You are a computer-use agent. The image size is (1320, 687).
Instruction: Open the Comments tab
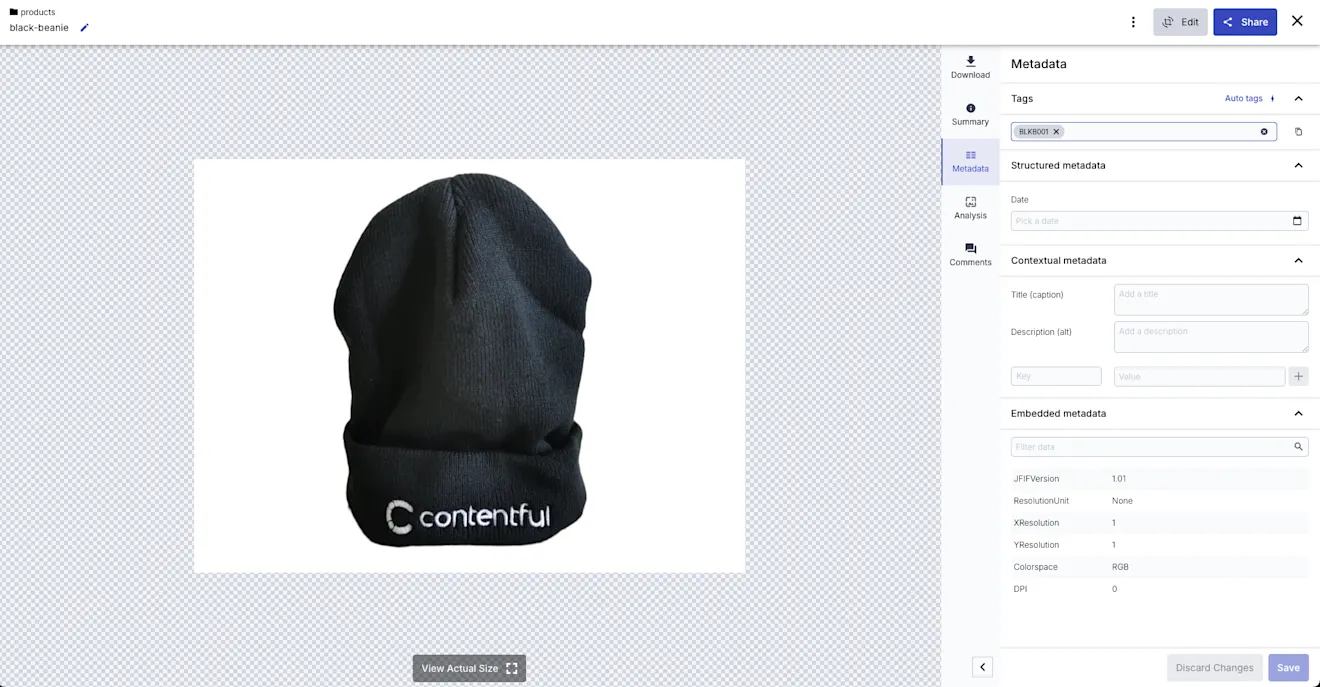point(970,255)
